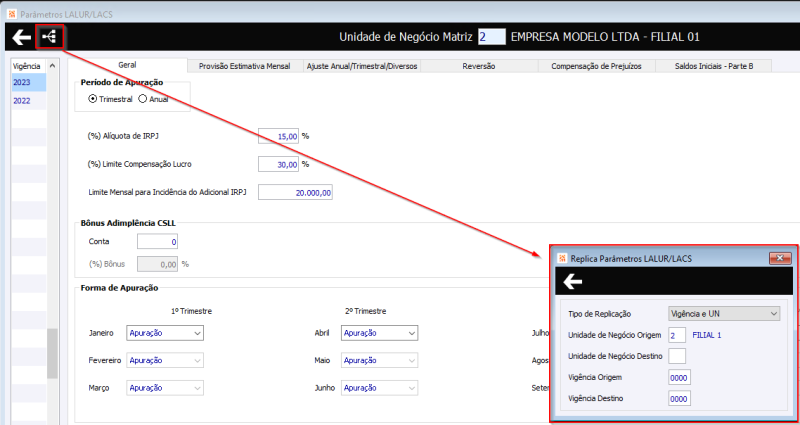The width and height of the screenshot is (800, 425).
Task: Click the (%) Bônus field
Action: coord(157,264)
